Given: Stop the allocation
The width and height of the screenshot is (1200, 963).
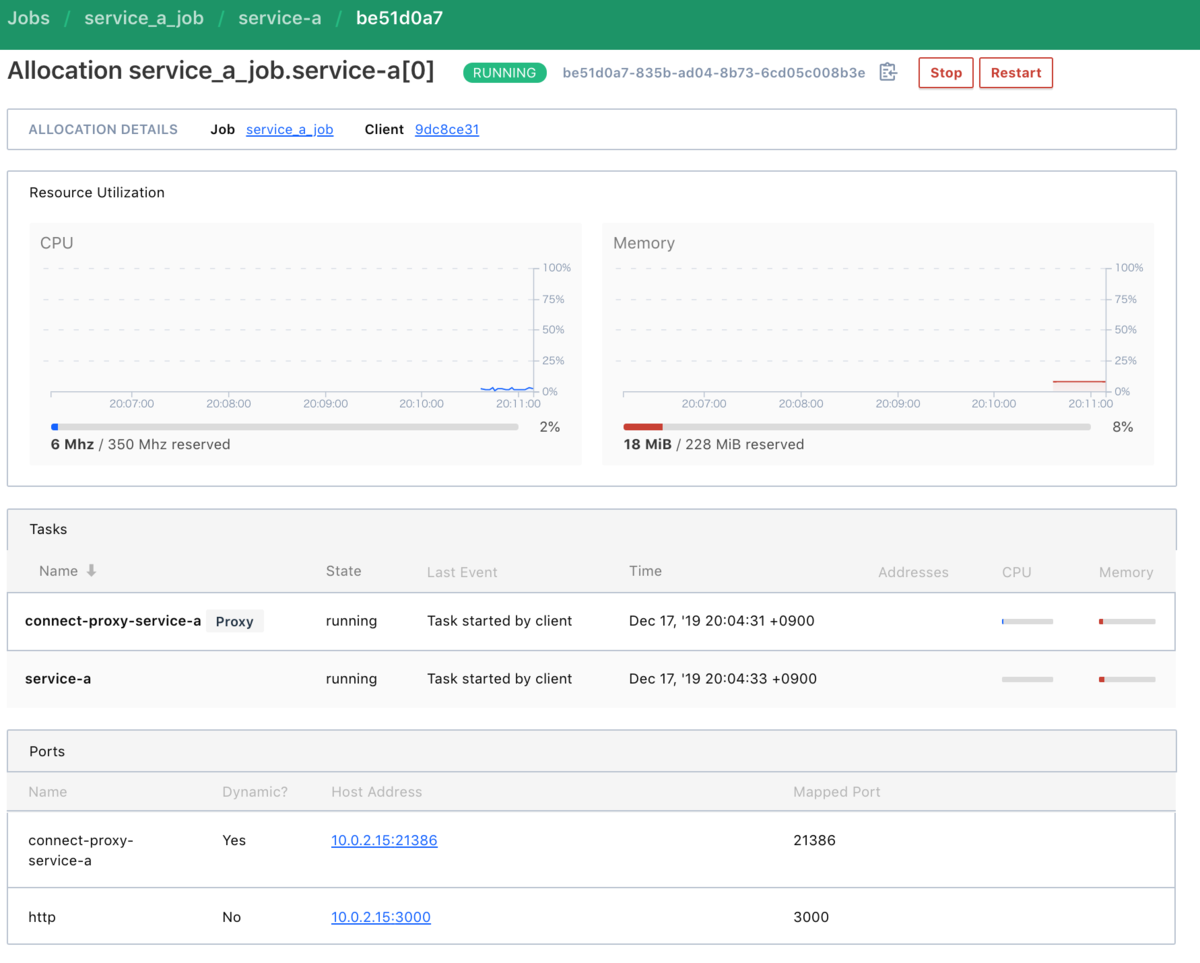Looking at the screenshot, I should [946, 73].
